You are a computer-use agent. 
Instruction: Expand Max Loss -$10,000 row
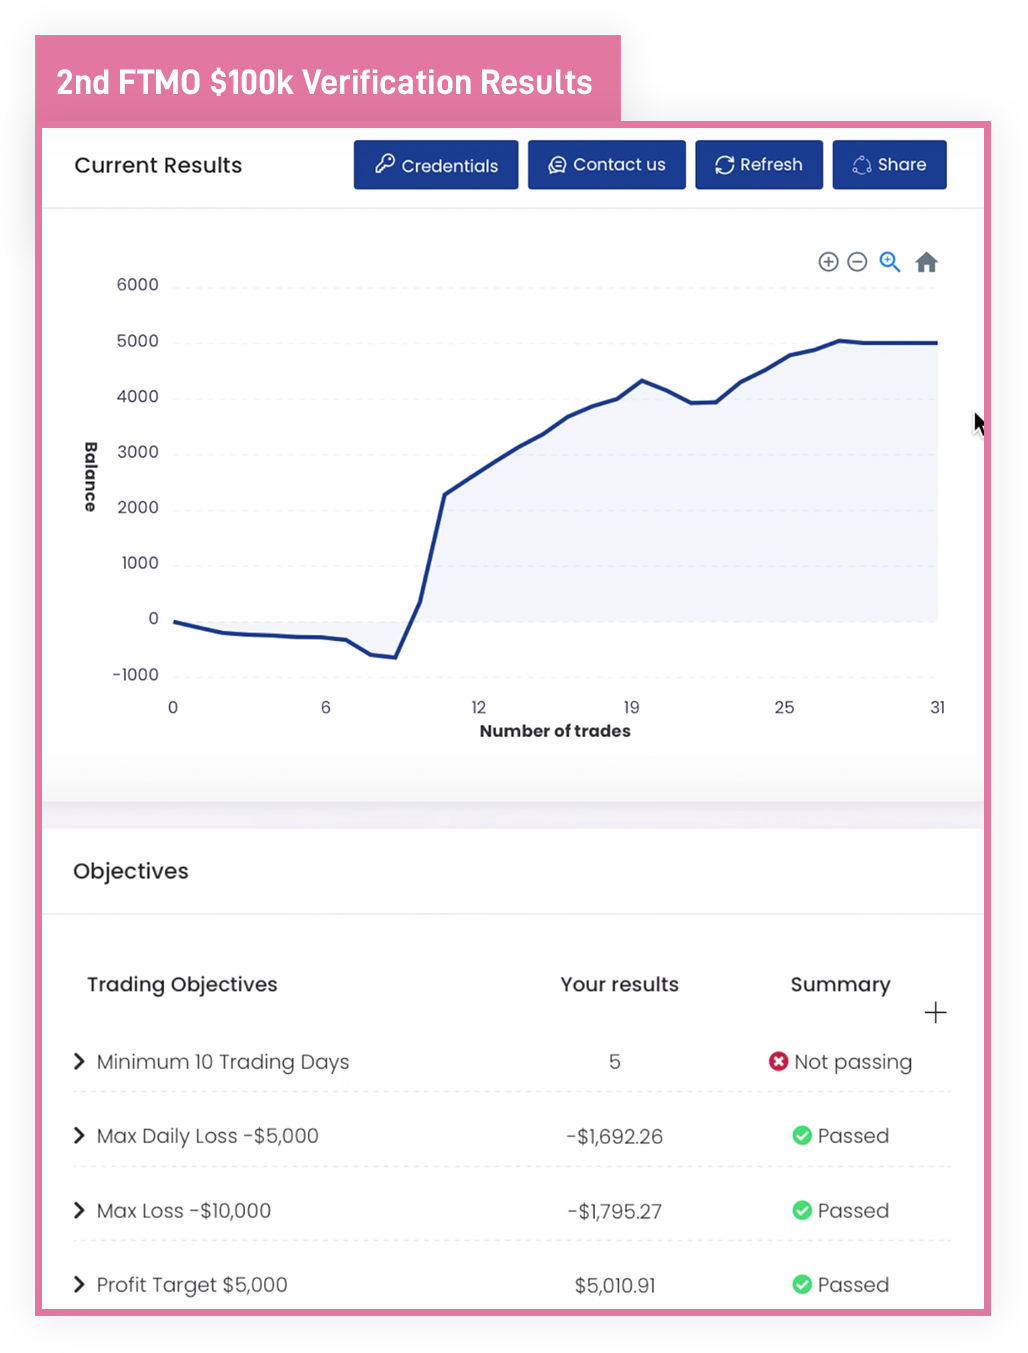click(79, 1210)
